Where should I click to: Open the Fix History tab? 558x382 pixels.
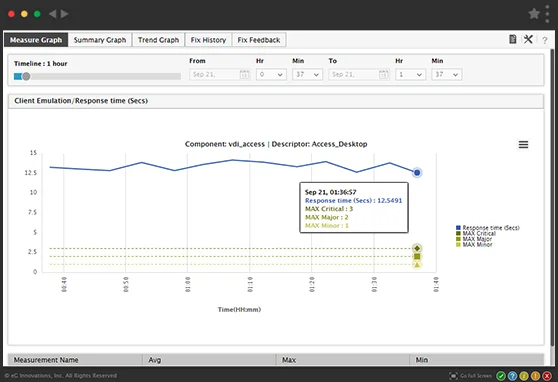(208, 40)
